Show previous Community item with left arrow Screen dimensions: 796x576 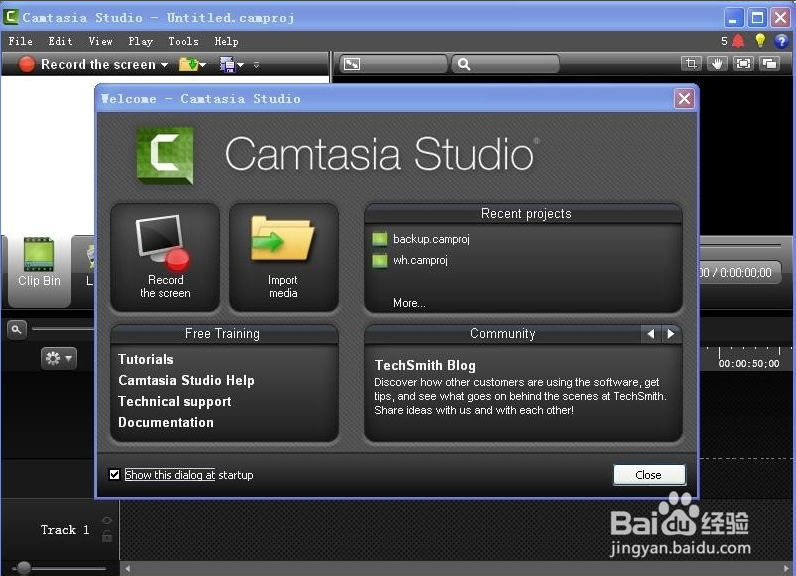[x=651, y=333]
